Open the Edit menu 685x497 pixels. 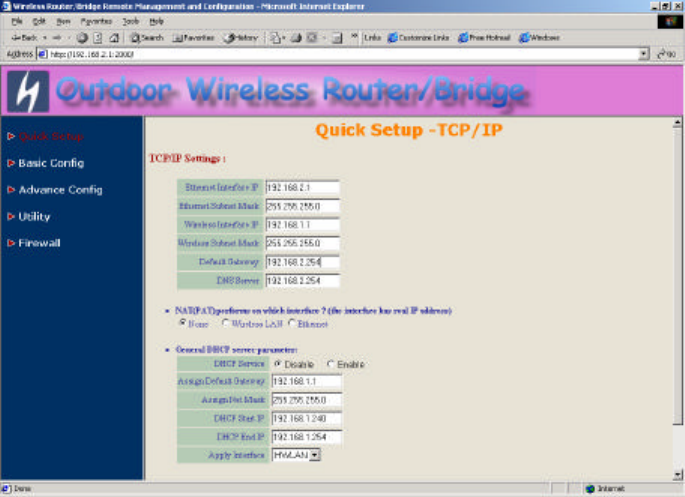click(x=39, y=21)
